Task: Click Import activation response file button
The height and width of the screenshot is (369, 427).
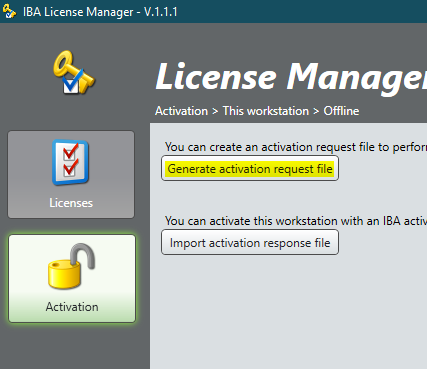Action: tap(250, 243)
